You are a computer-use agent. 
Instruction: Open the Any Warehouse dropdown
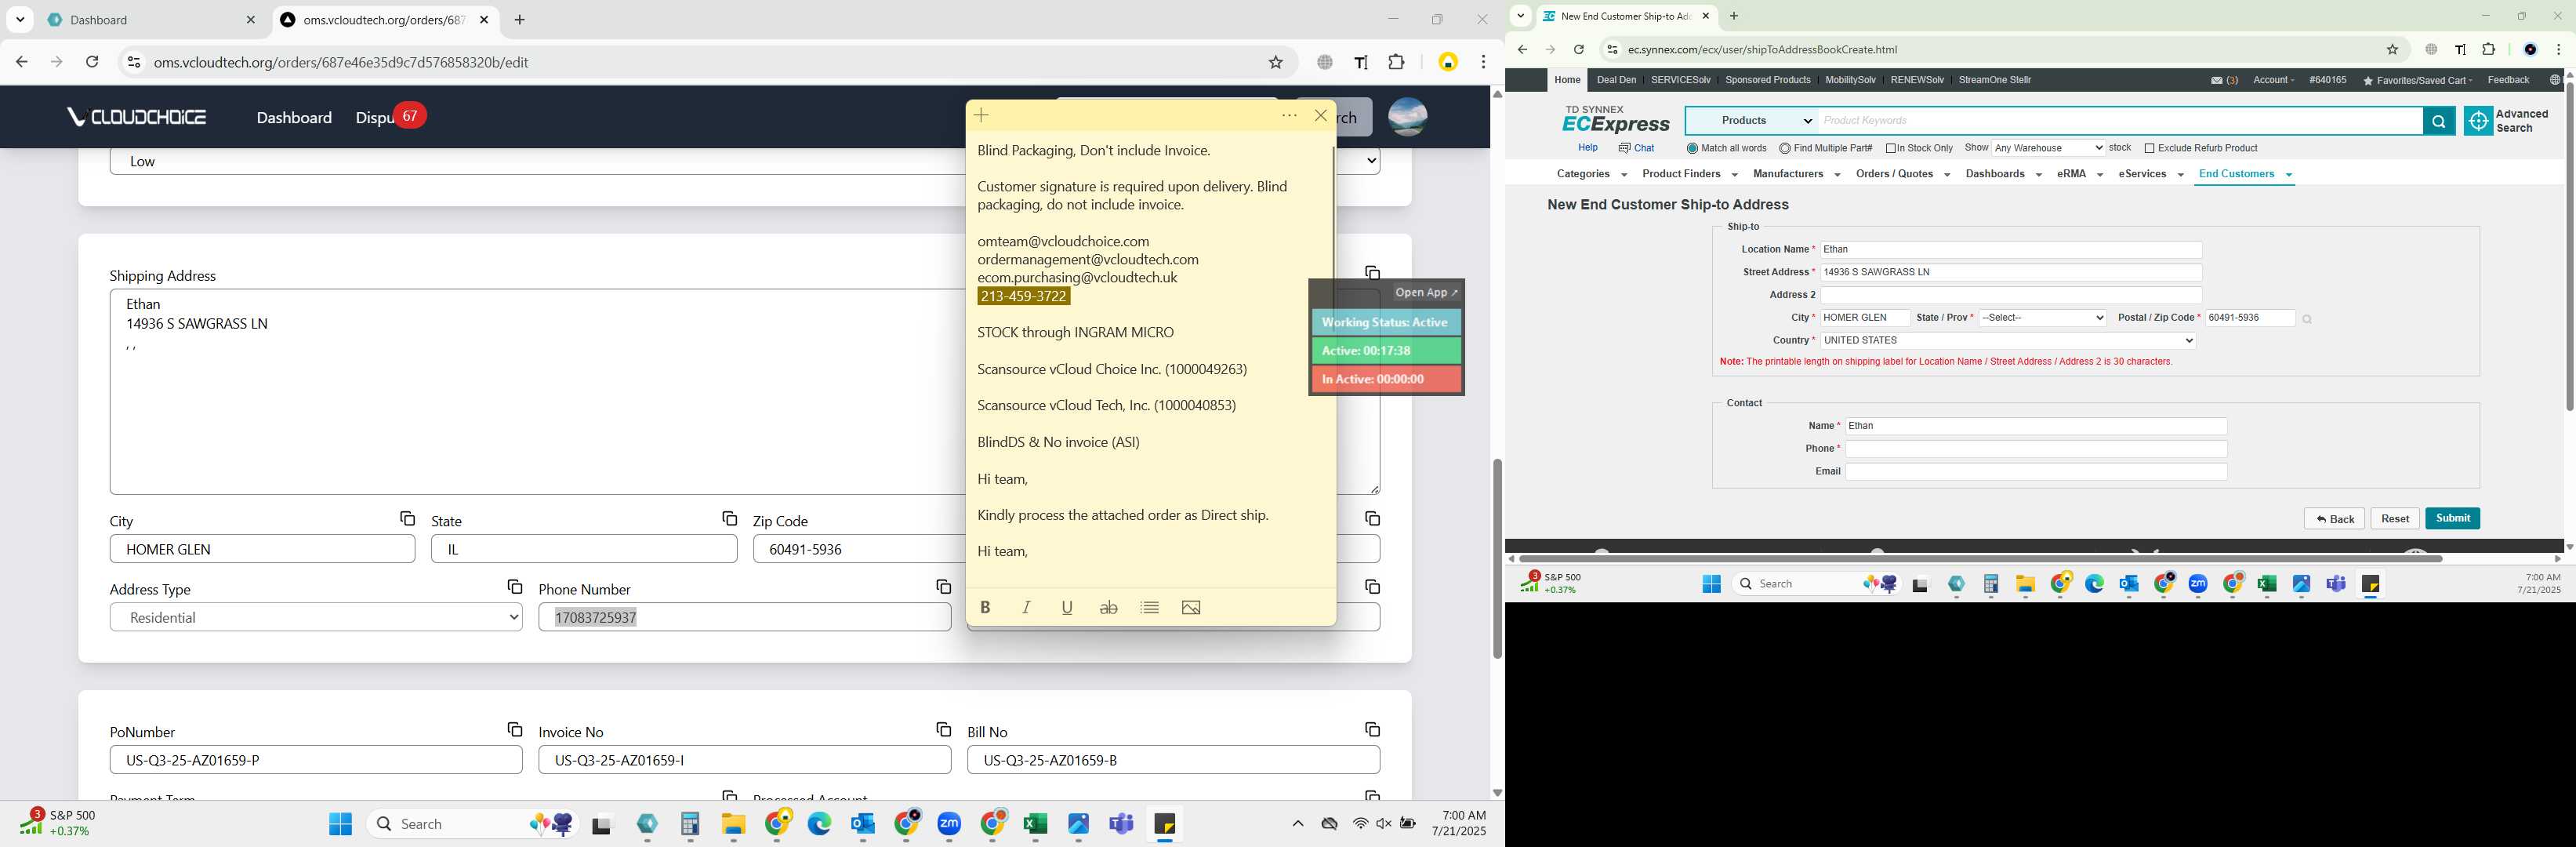click(x=2048, y=148)
